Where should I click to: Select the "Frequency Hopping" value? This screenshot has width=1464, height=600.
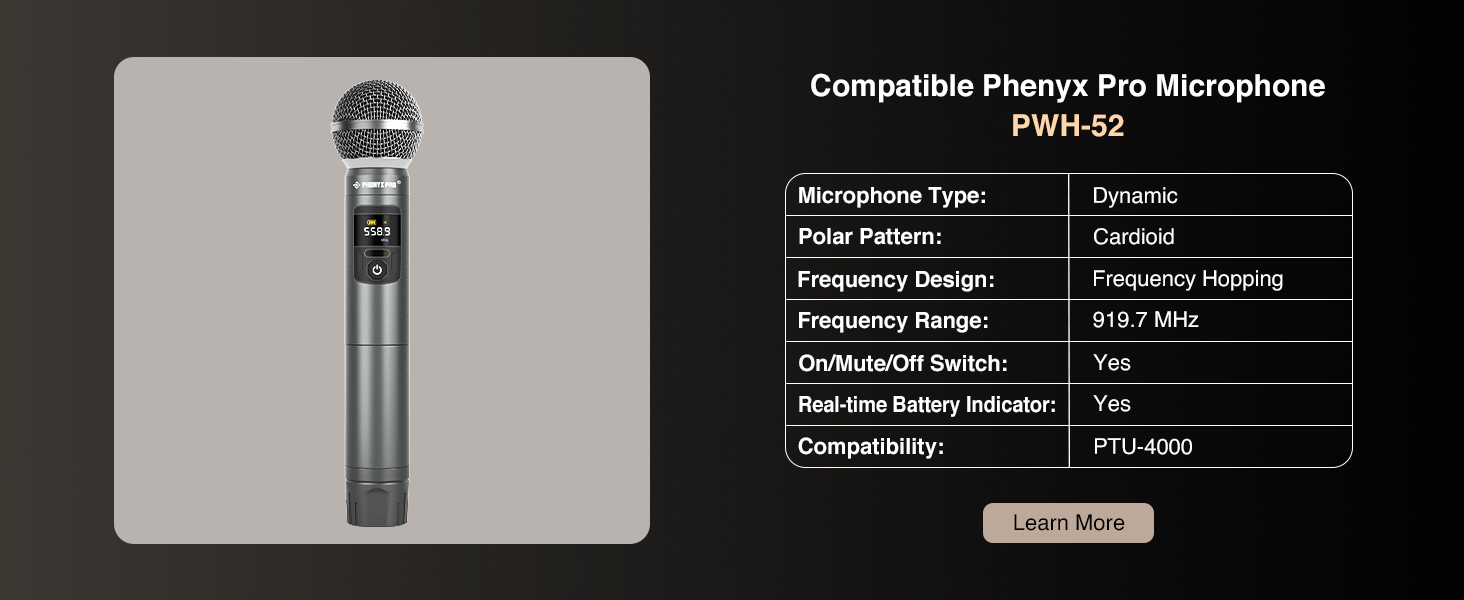[x=1187, y=279]
